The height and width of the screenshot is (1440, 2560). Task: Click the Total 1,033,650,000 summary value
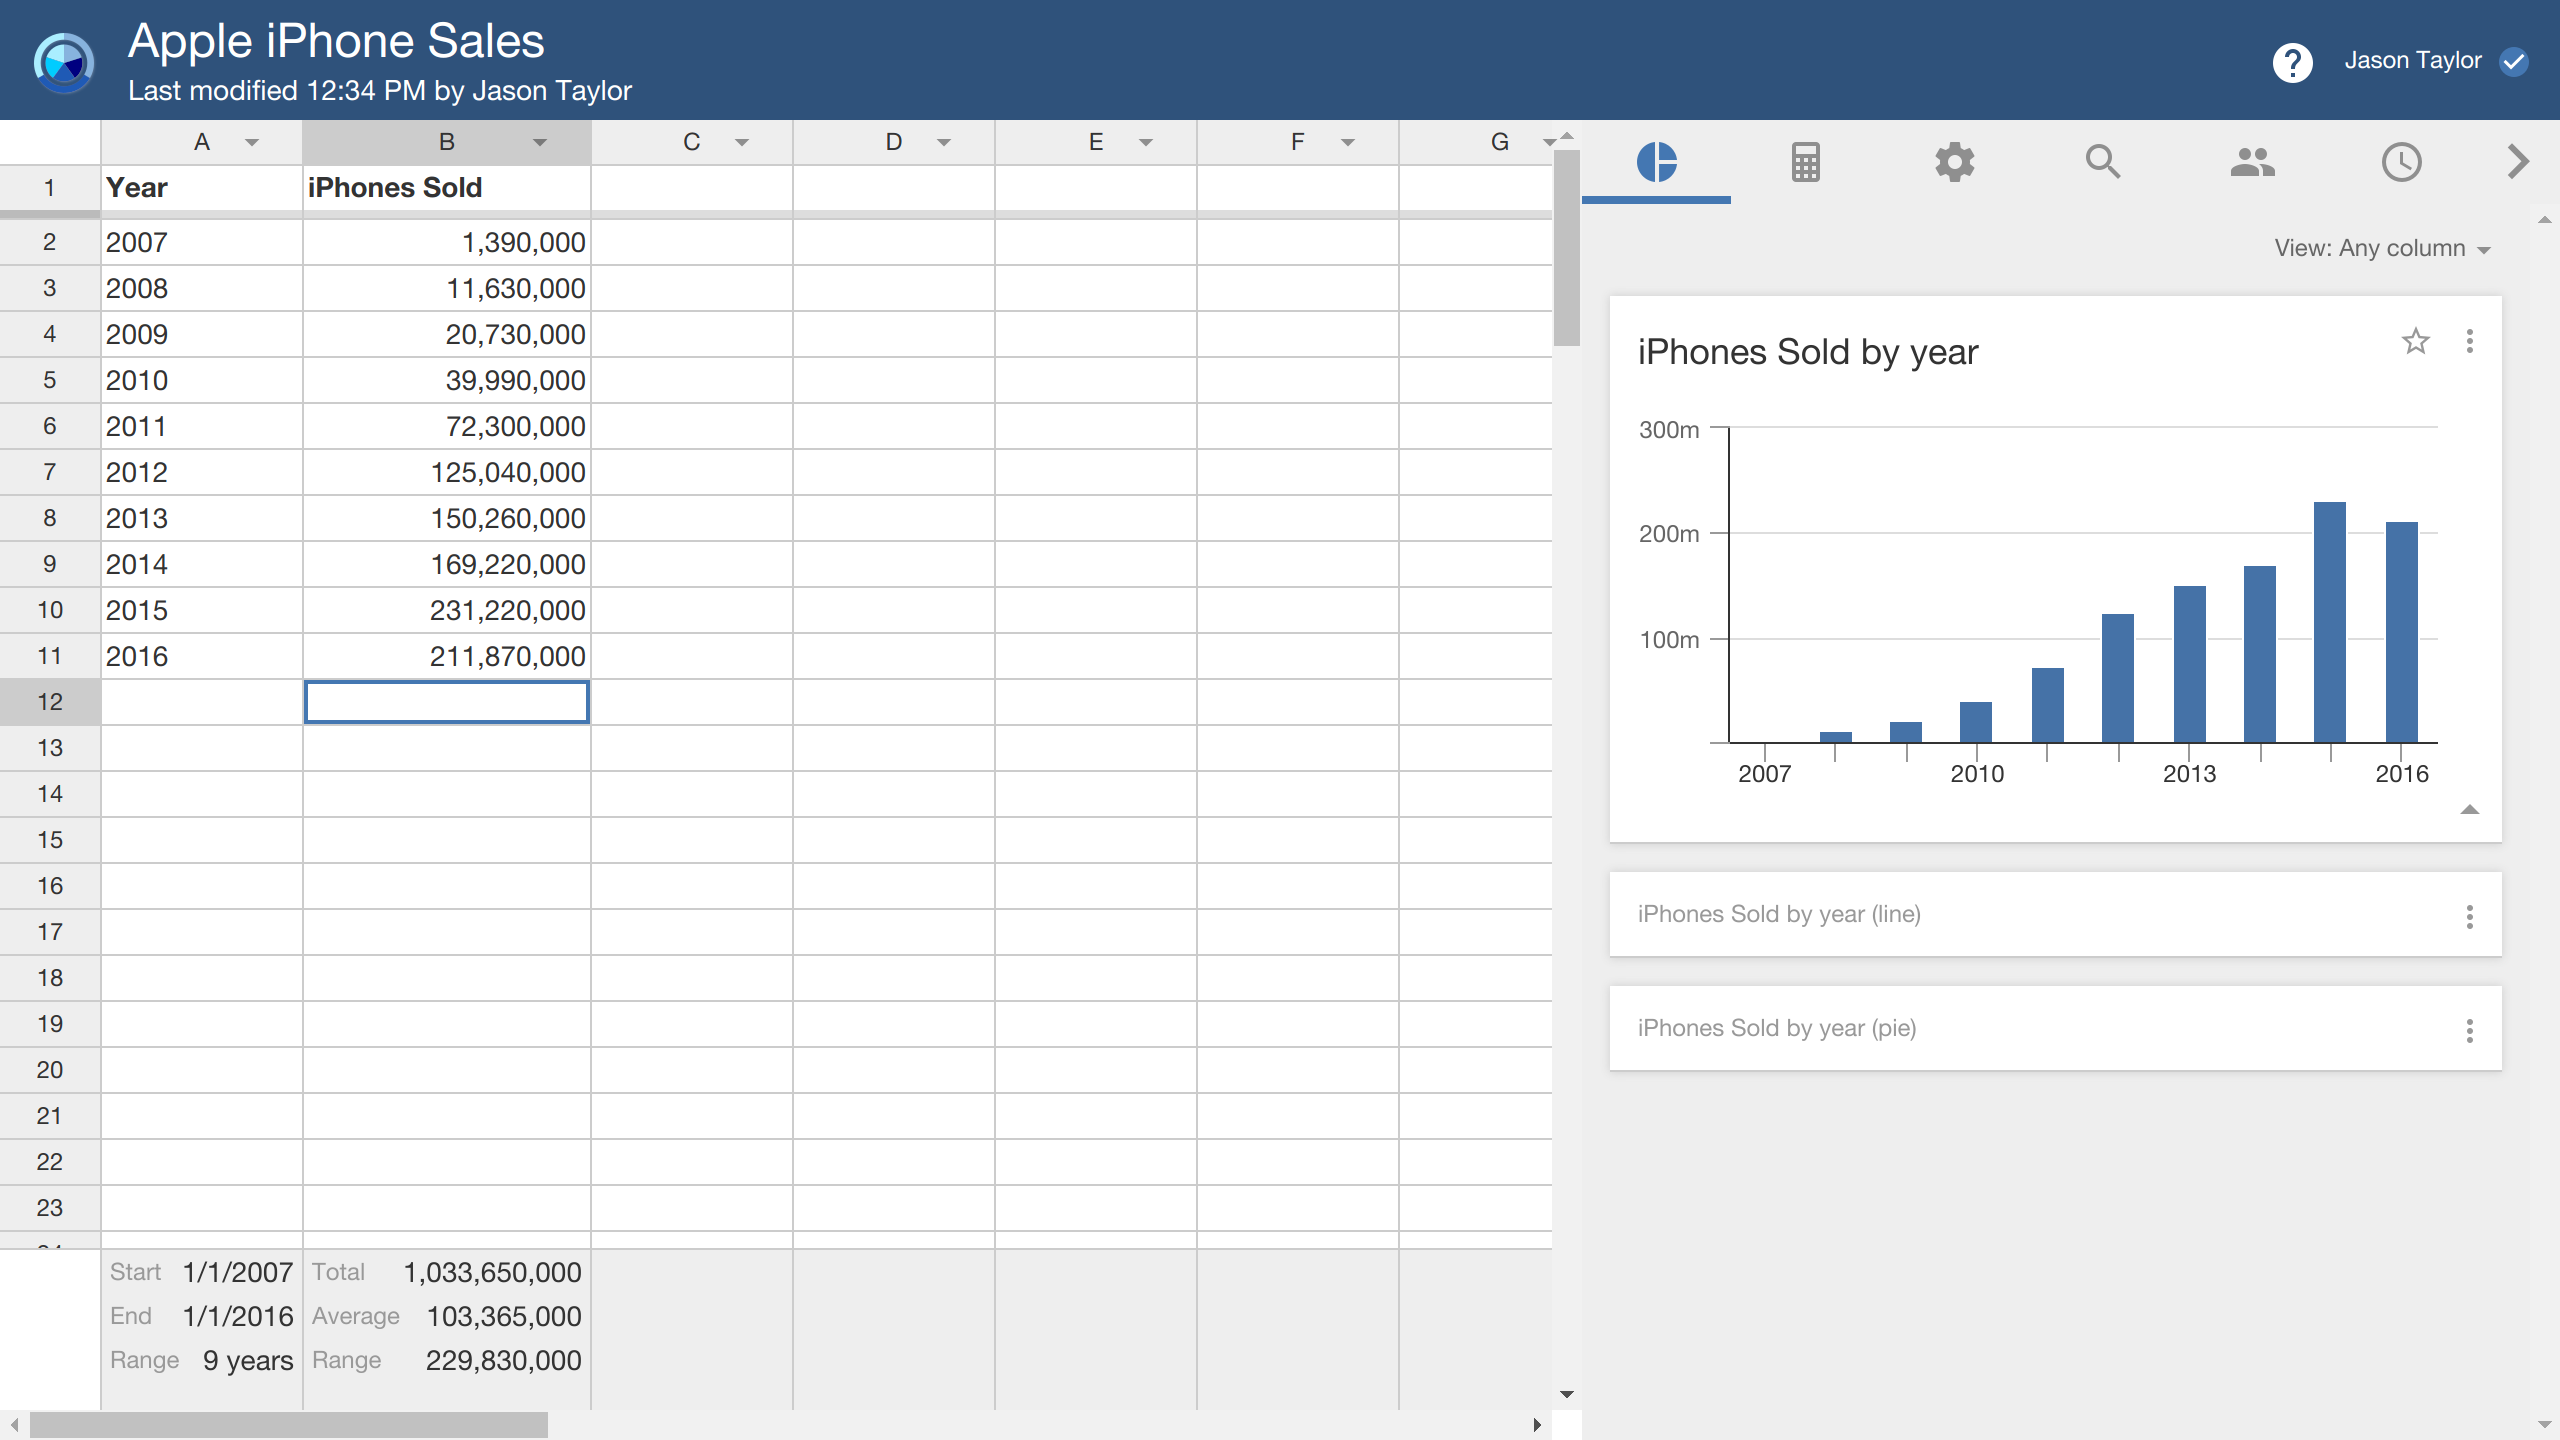pyautogui.click(x=492, y=1272)
